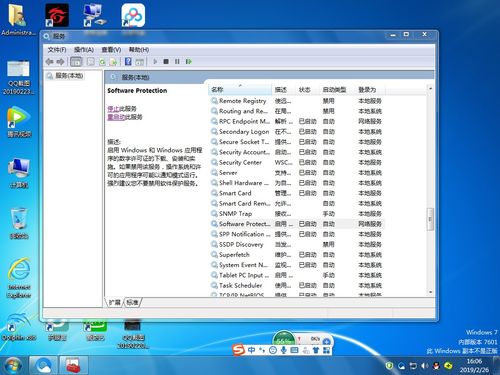The image size is (500, 375).
Task: Switch to the 标准 tab
Action: pyautogui.click(x=132, y=302)
